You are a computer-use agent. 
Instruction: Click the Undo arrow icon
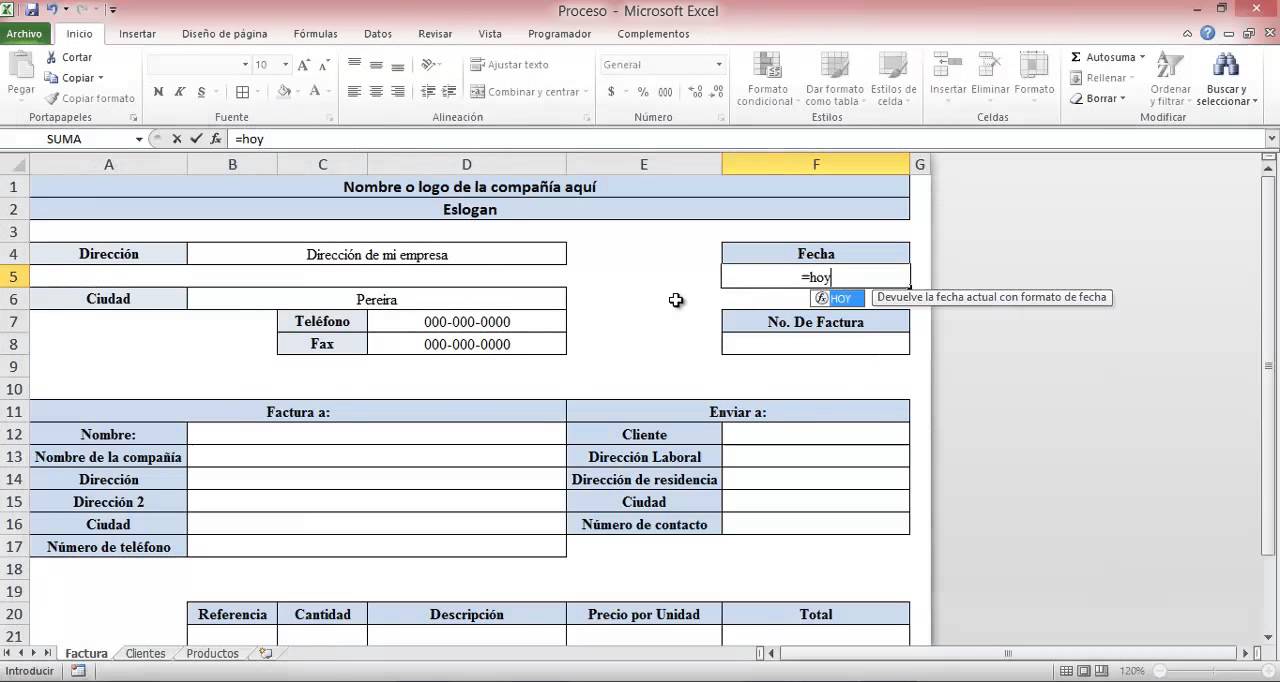[52, 10]
